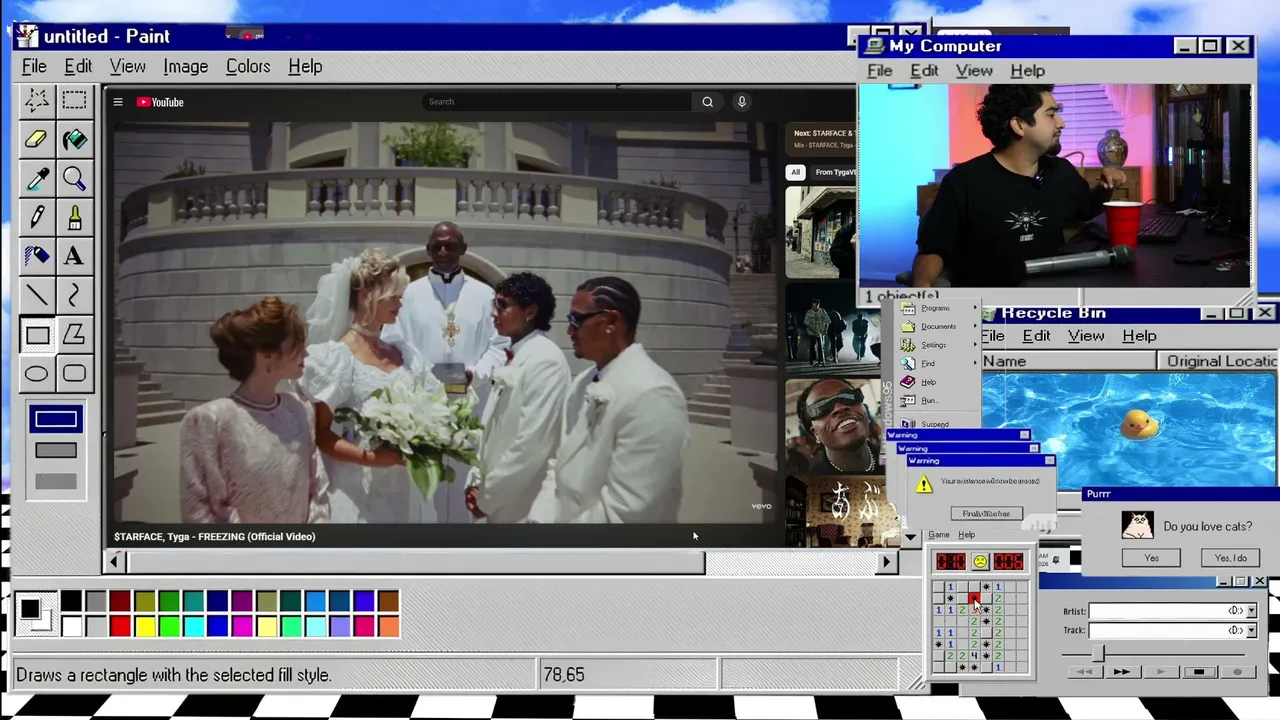Click the Paint horizontal scrollbar left arrow
The image size is (1280, 720).
(x=114, y=562)
